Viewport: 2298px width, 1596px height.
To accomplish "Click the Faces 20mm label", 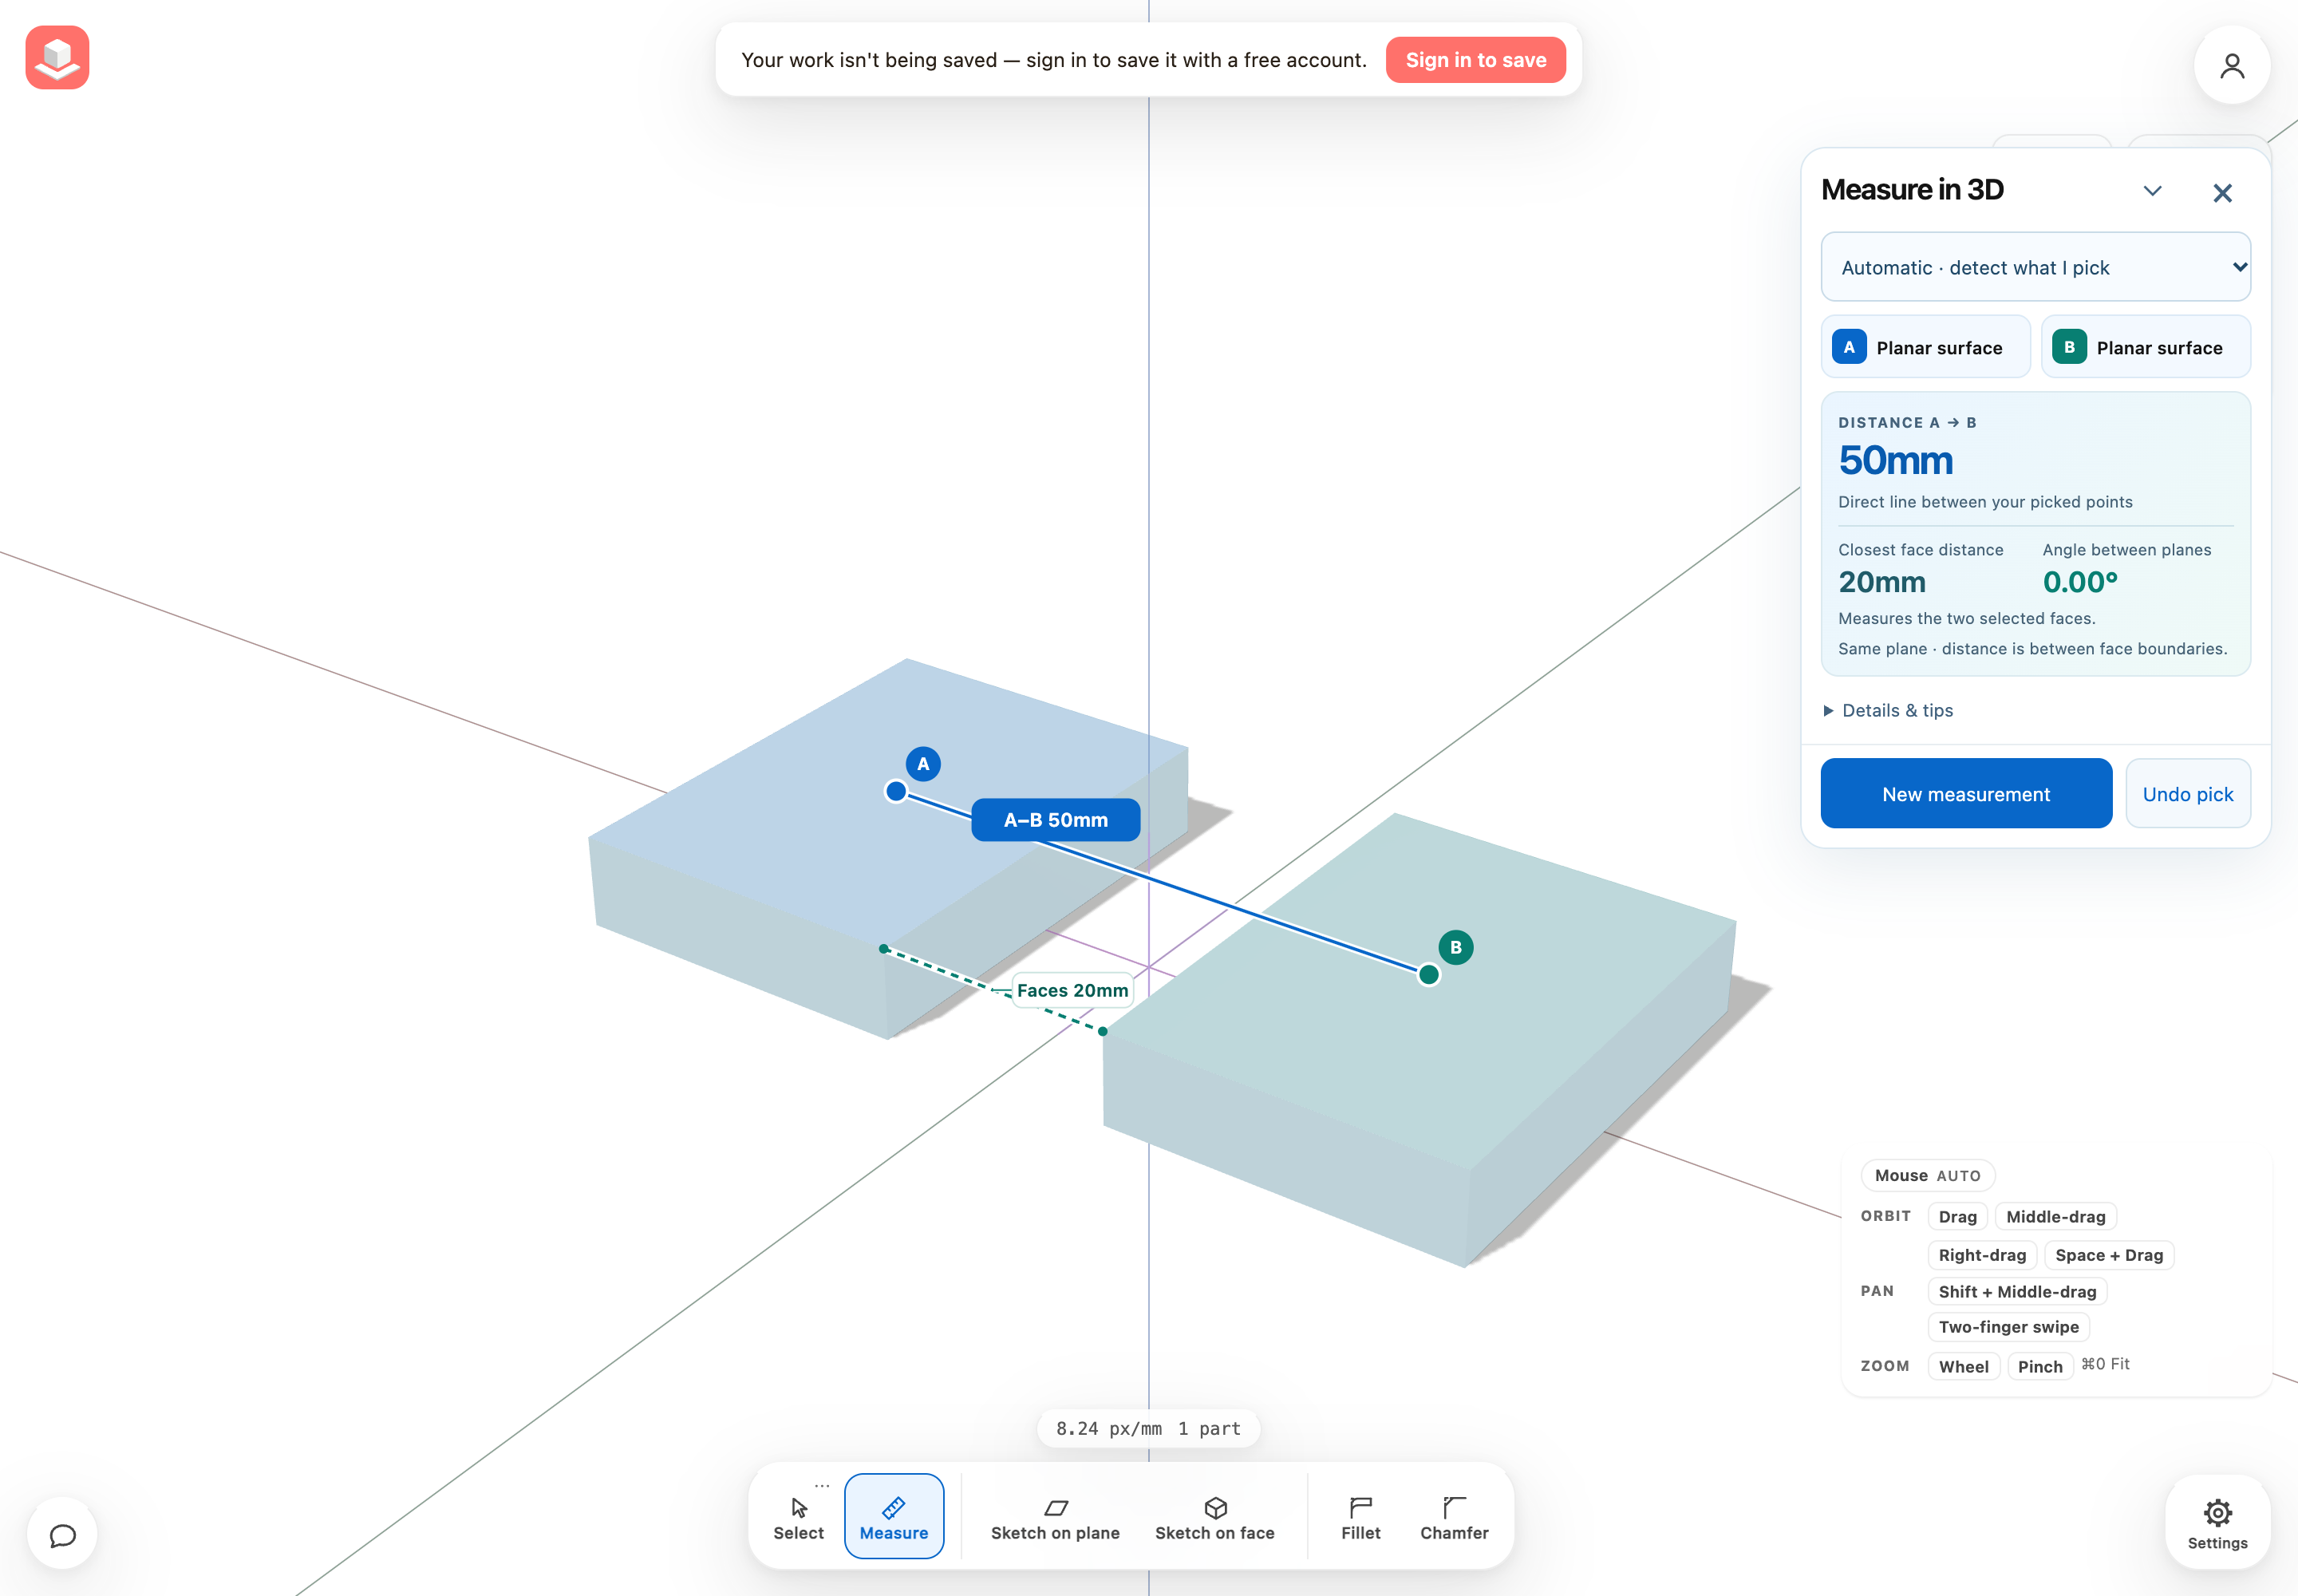I will [x=1072, y=990].
